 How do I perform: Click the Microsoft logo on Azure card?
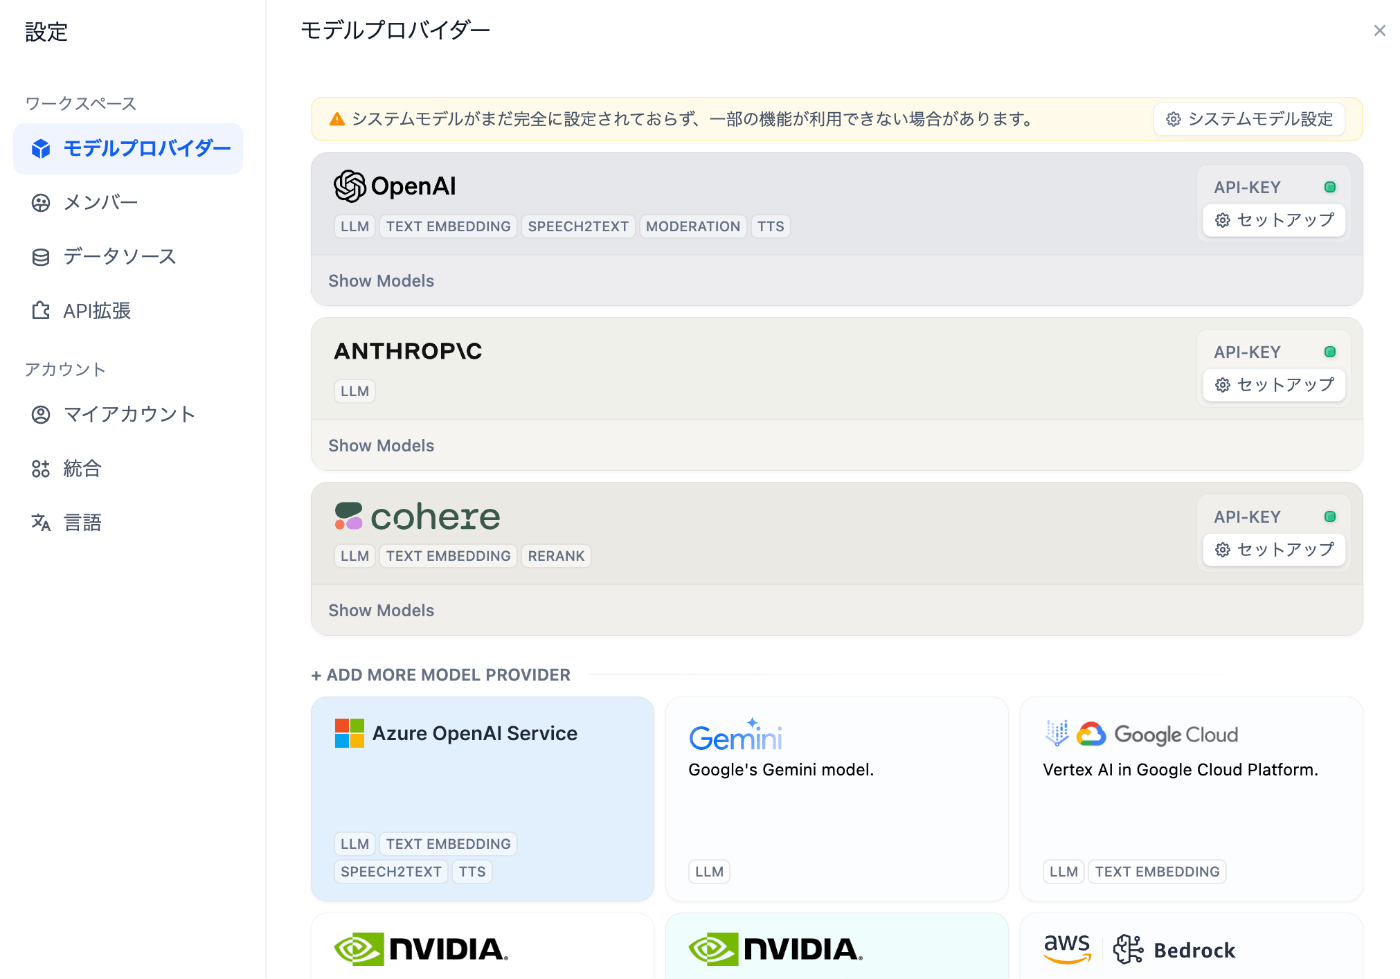tap(349, 733)
